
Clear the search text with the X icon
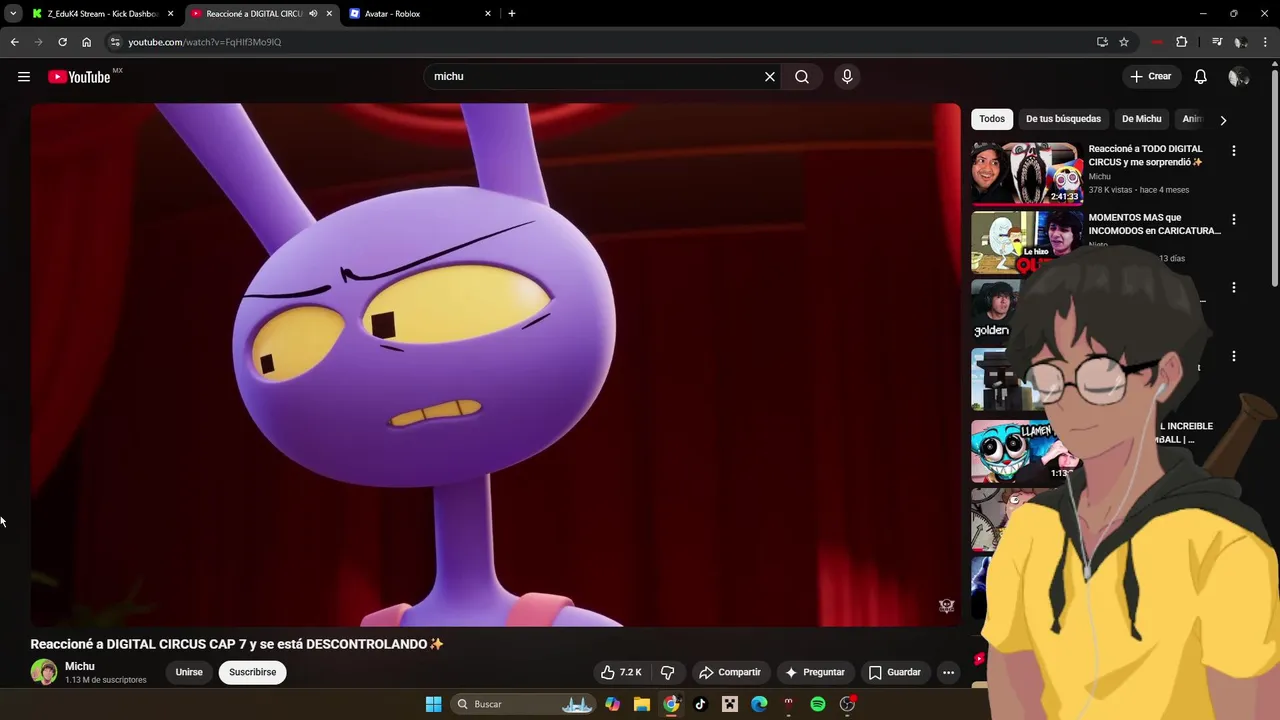point(770,77)
